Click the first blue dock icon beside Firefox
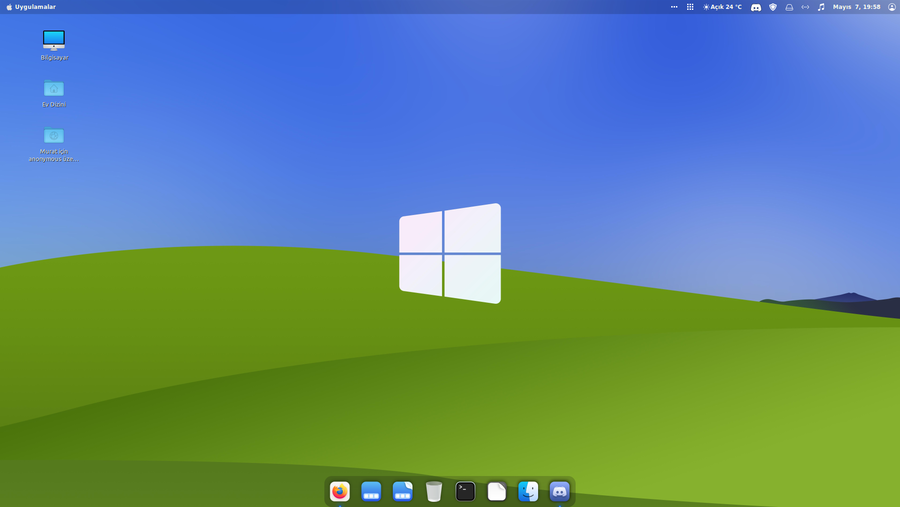Screen dimensions: 900x507 tap(371, 491)
